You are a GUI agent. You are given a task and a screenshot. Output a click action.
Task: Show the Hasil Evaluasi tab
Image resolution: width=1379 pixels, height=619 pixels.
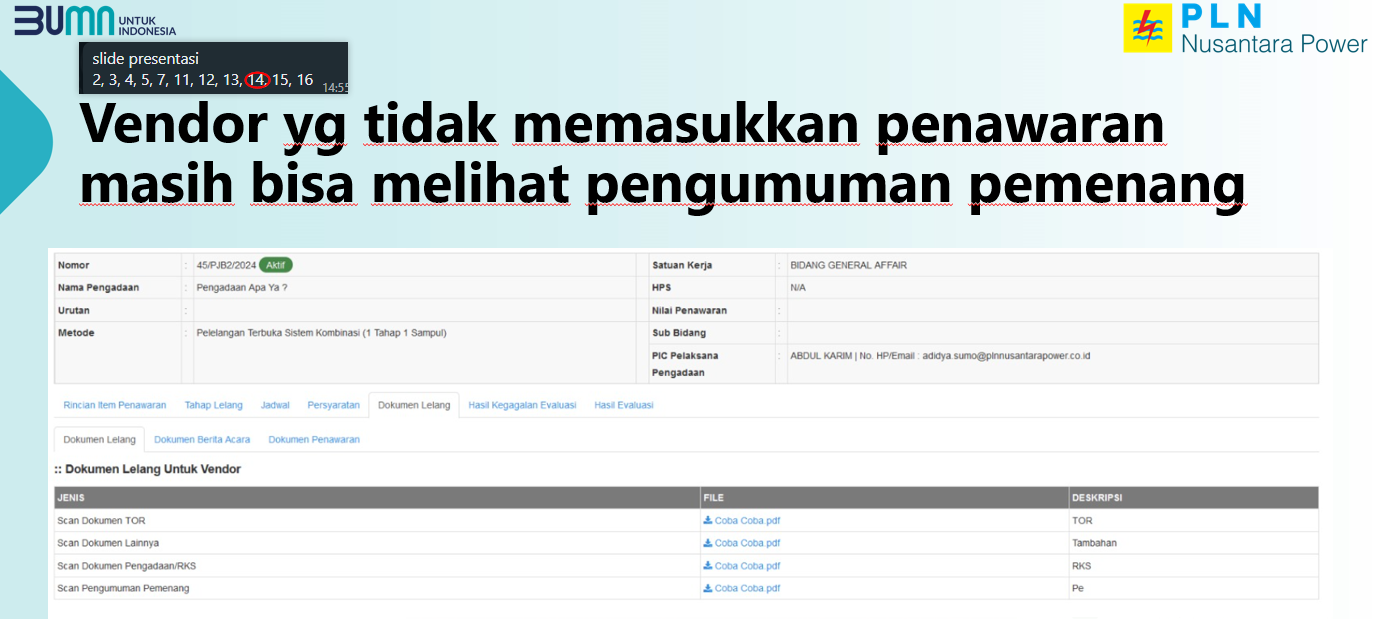623,405
